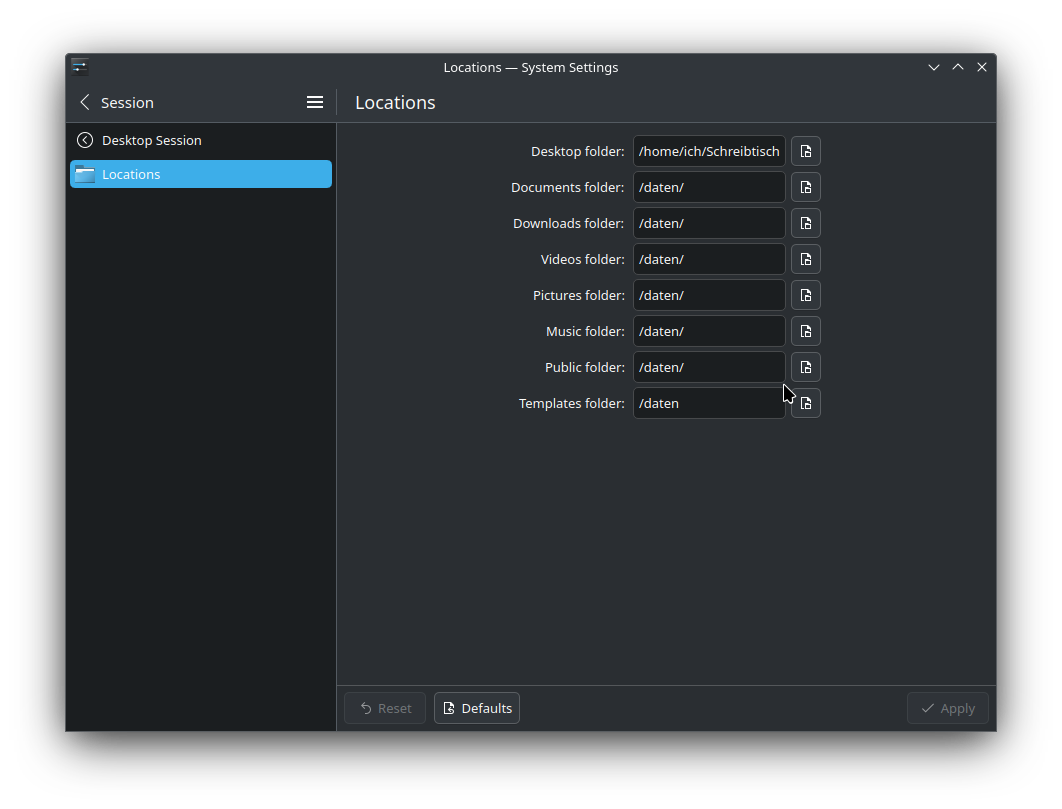Select the Locations sidebar entry
The width and height of the screenshot is (1062, 809).
pyautogui.click(x=200, y=174)
